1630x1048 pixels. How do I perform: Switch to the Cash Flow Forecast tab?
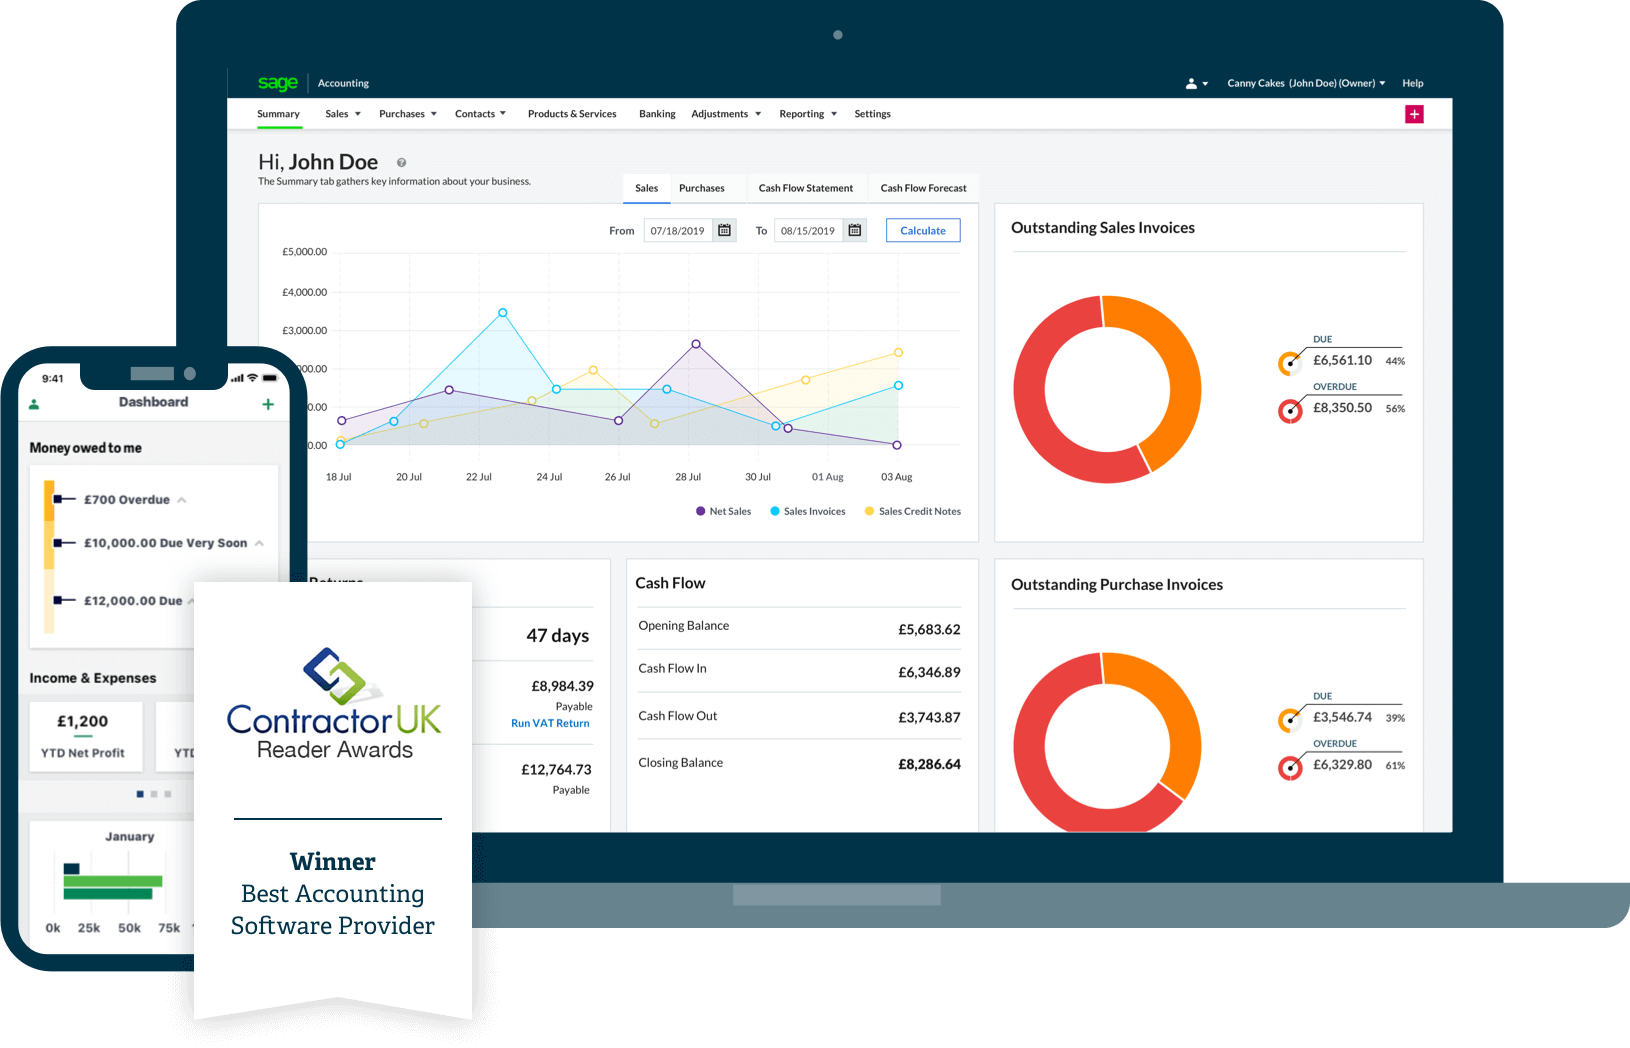pos(923,188)
